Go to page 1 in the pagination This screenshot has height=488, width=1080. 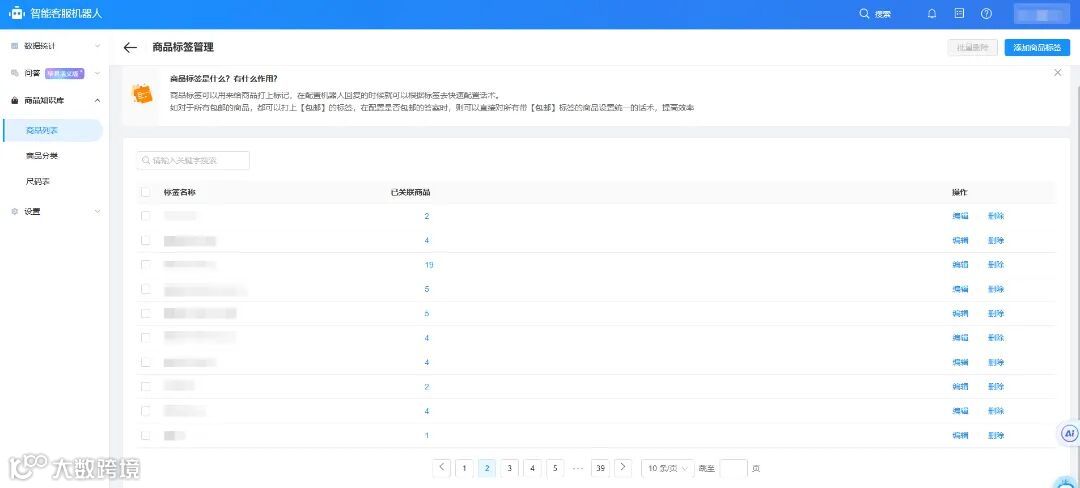(x=464, y=468)
